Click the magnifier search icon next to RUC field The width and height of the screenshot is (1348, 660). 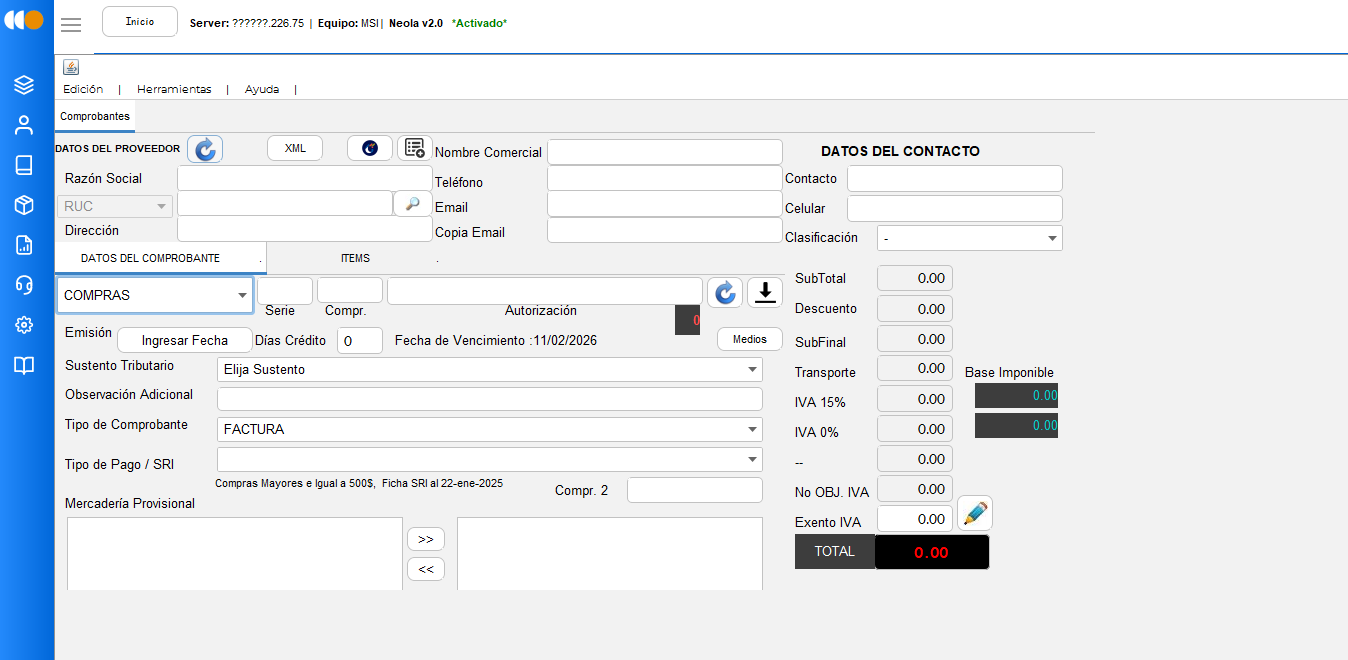(412, 203)
